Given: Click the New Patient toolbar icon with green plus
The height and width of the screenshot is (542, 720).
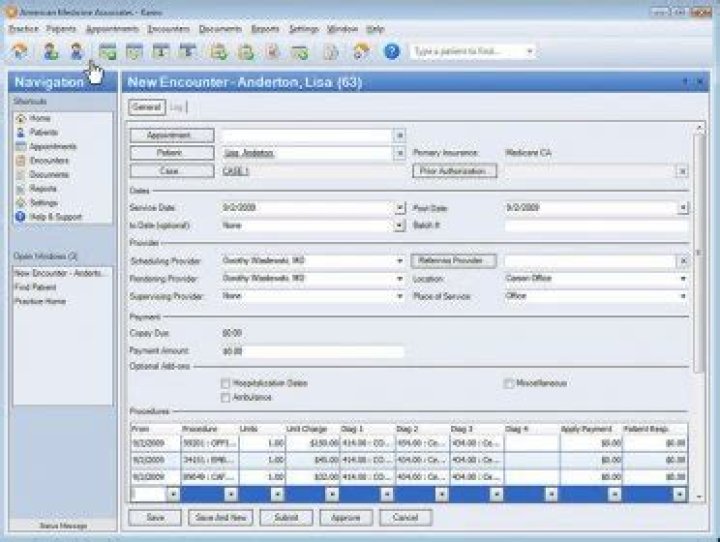Looking at the screenshot, I should (51, 51).
